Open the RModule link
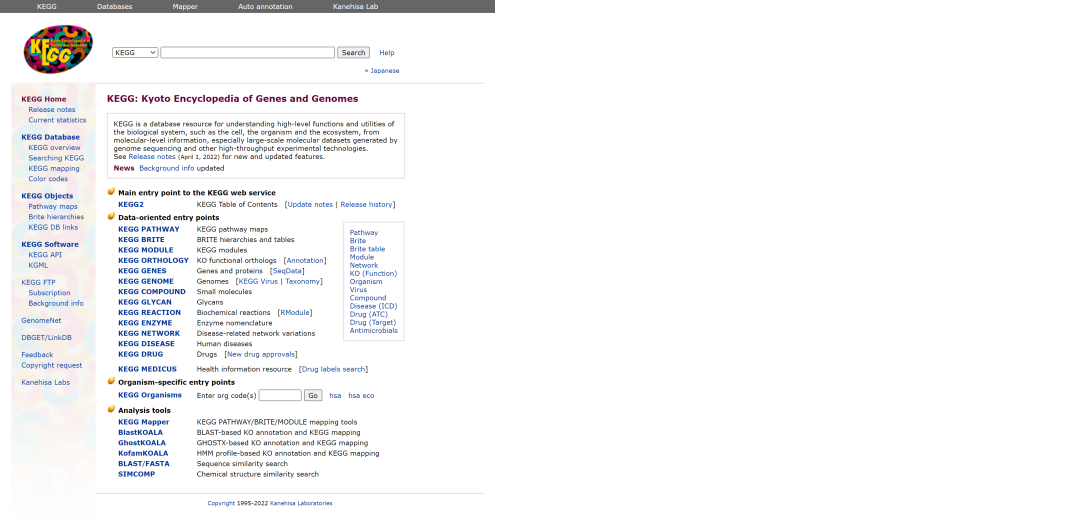The width and height of the screenshot is (1080, 520). [295, 313]
